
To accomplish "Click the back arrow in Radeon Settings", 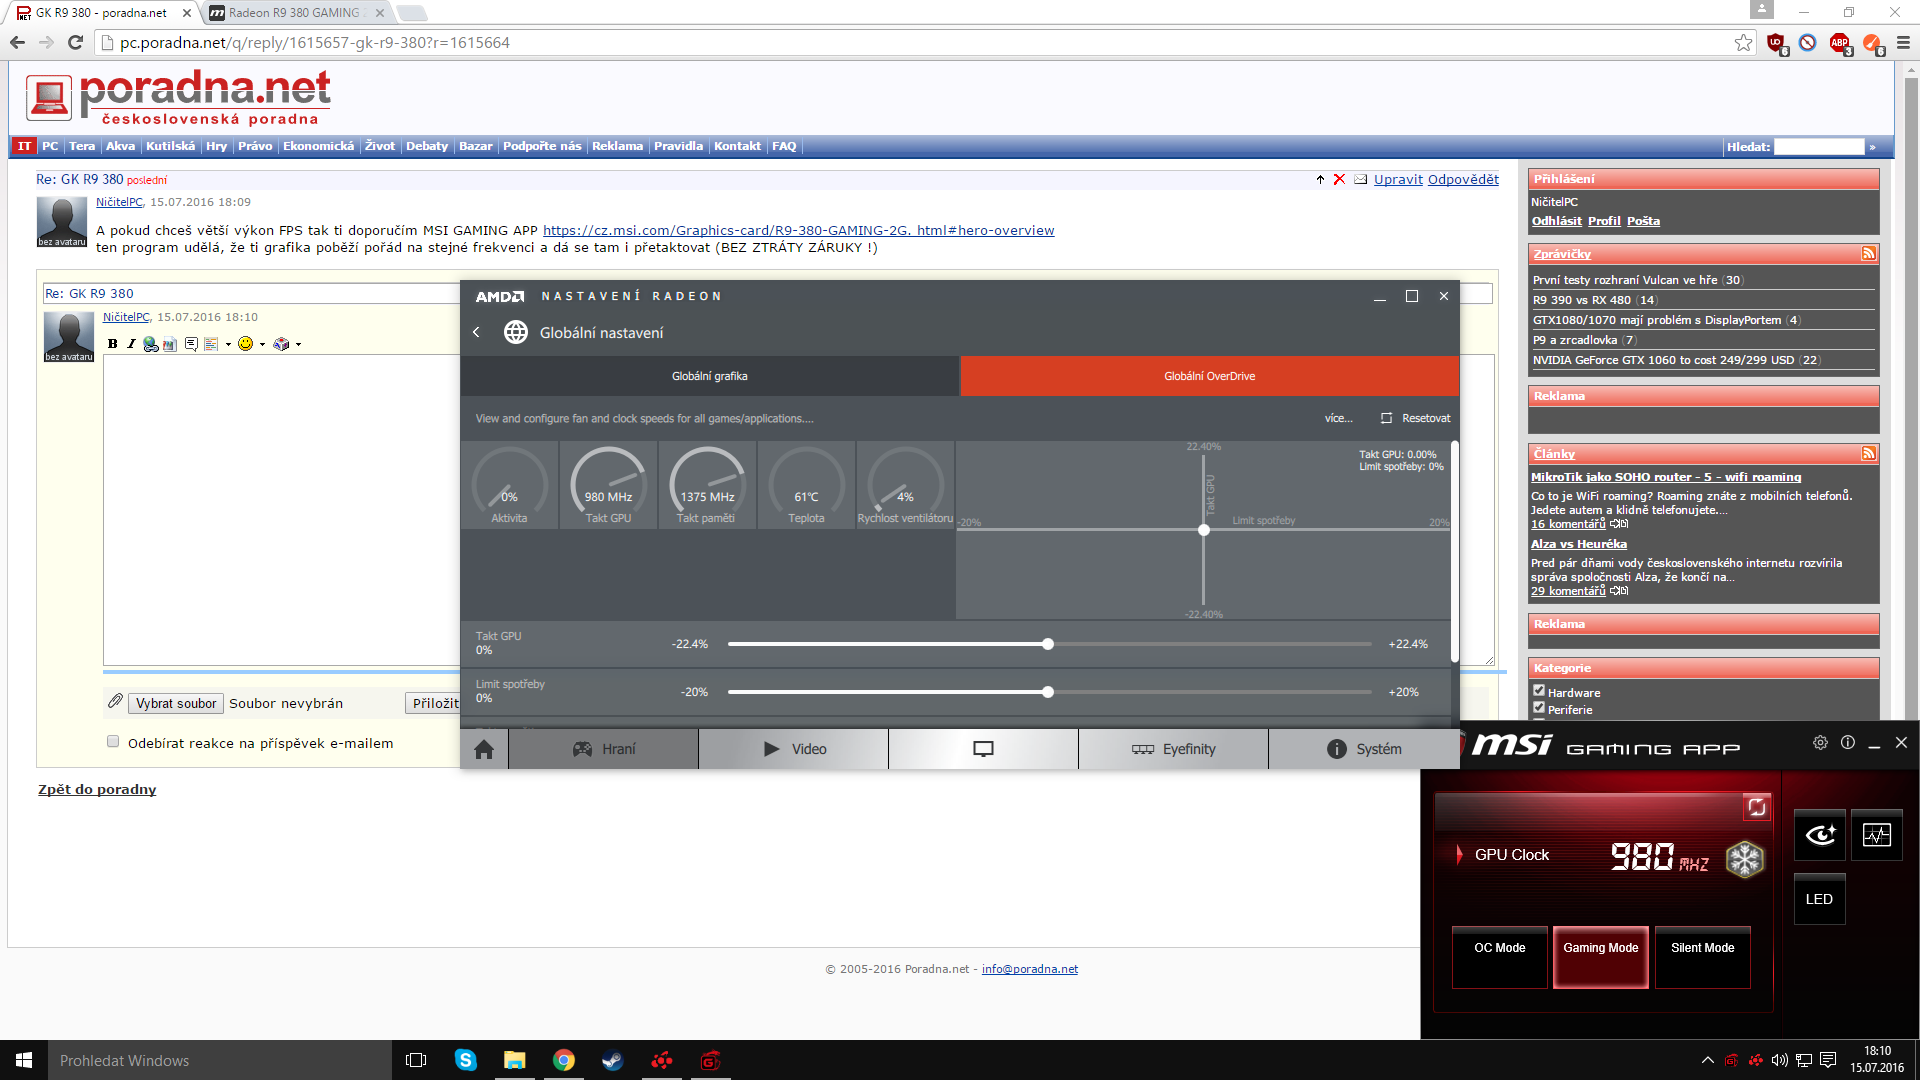I will coord(477,333).
